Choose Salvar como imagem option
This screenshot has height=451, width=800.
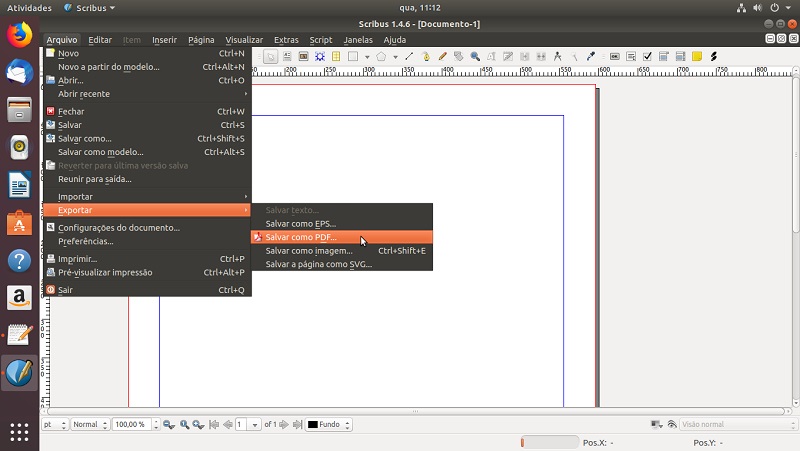coord(342,250)
